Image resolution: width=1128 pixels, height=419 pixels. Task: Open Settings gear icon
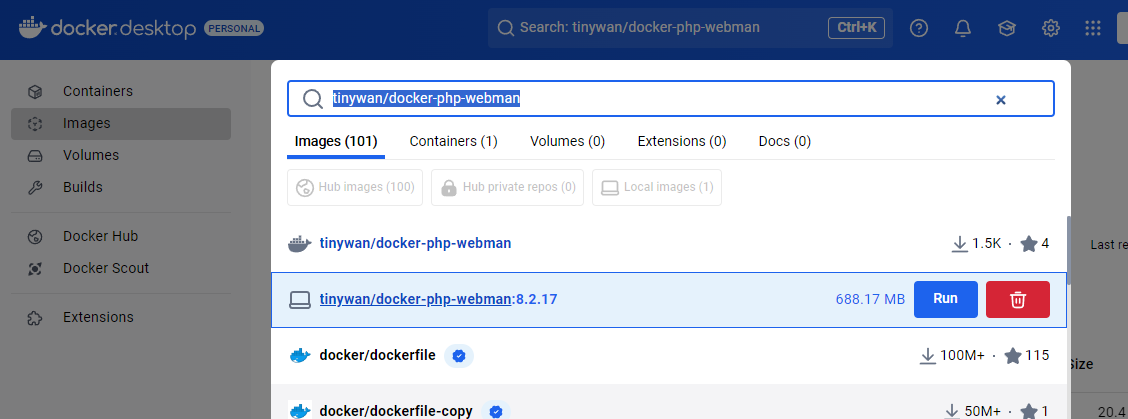pos(1051,28)
